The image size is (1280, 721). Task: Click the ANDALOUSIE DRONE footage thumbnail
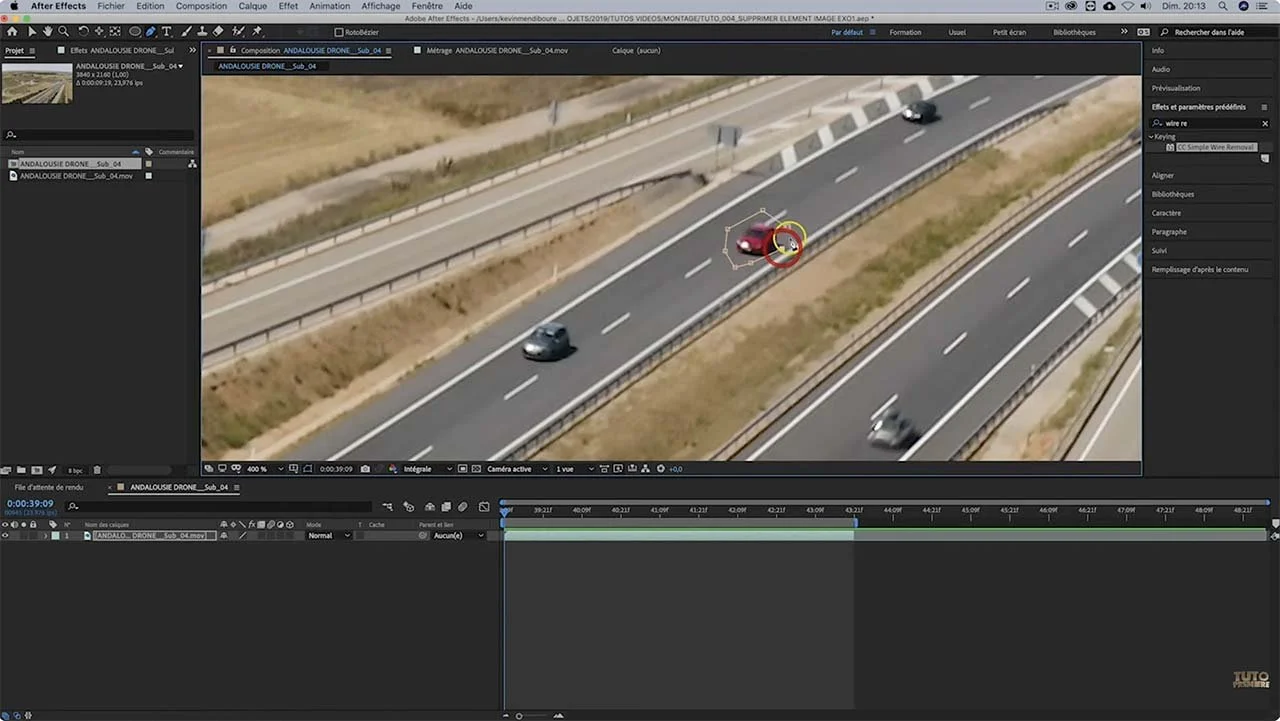click(x=37, y=83)
